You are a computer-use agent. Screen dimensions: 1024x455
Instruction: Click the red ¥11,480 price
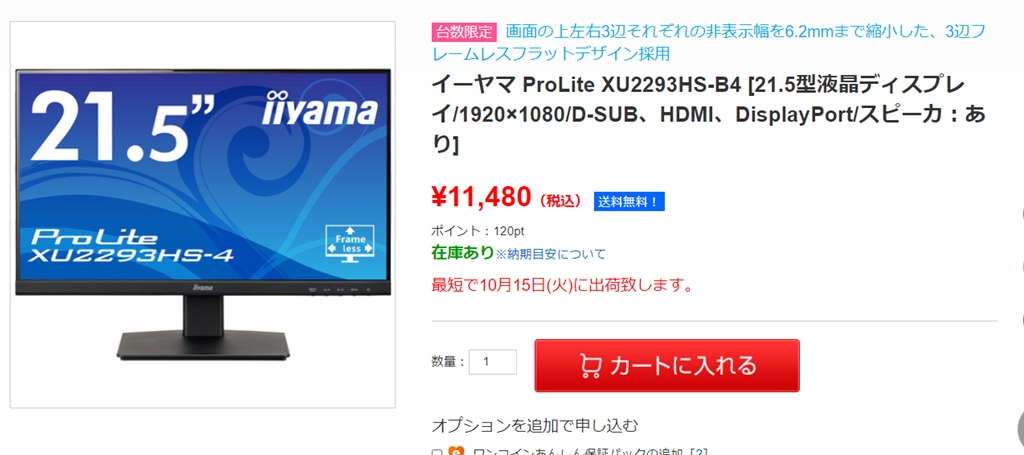pos(481,196)
